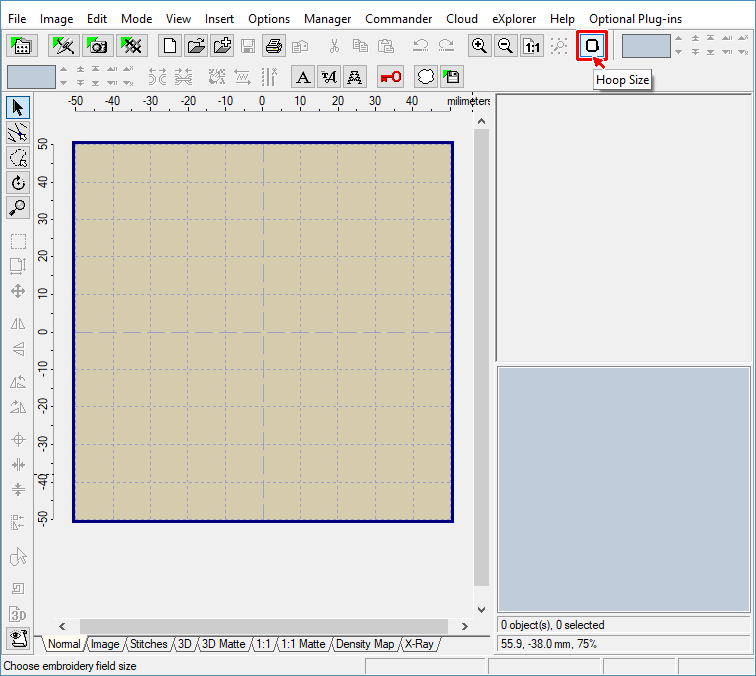Viewport: 756px width, 676px height.
Task: Open the Optional Plug-ins menu
Action: tap(635, 19)
